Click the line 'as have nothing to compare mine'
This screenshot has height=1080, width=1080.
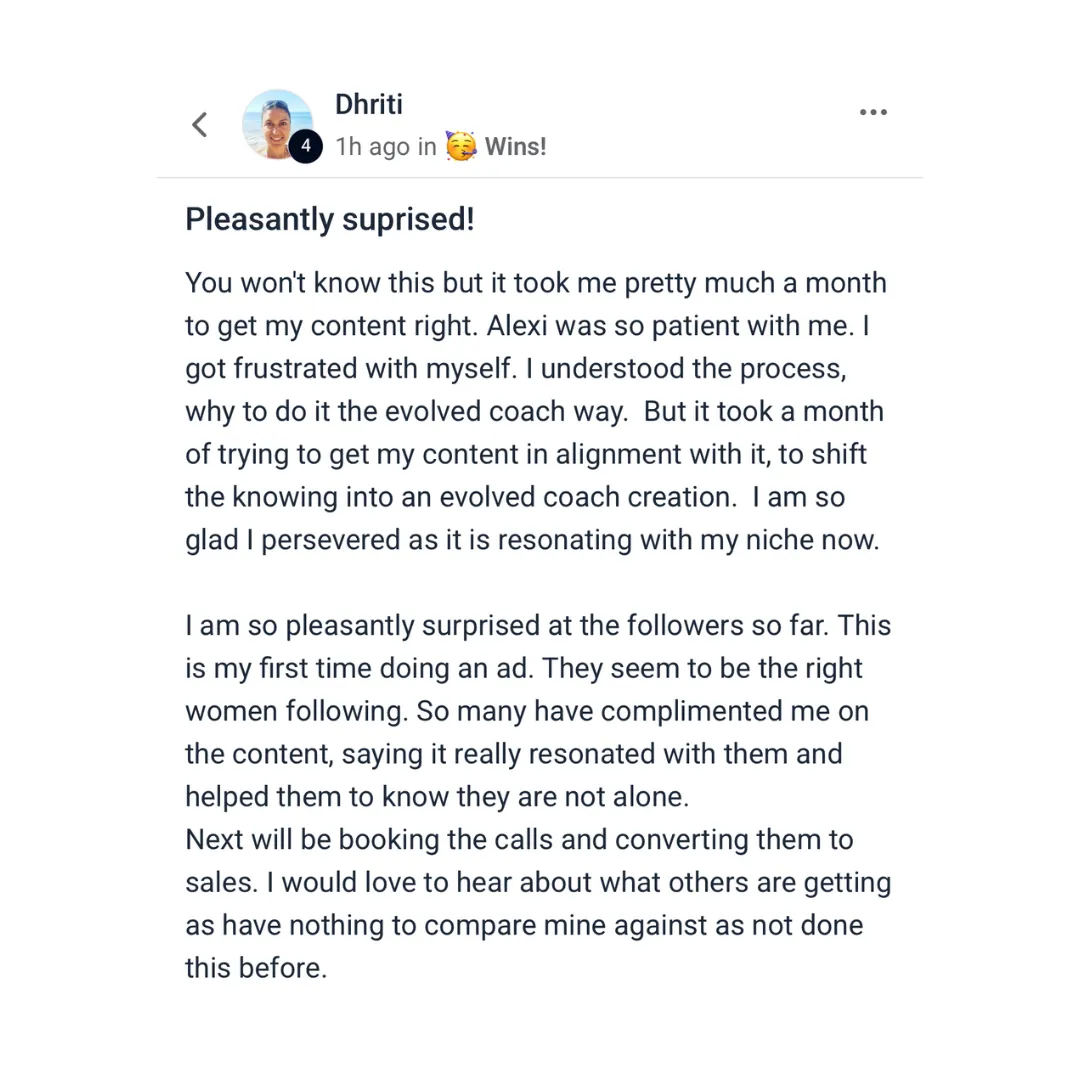point(524,926)
